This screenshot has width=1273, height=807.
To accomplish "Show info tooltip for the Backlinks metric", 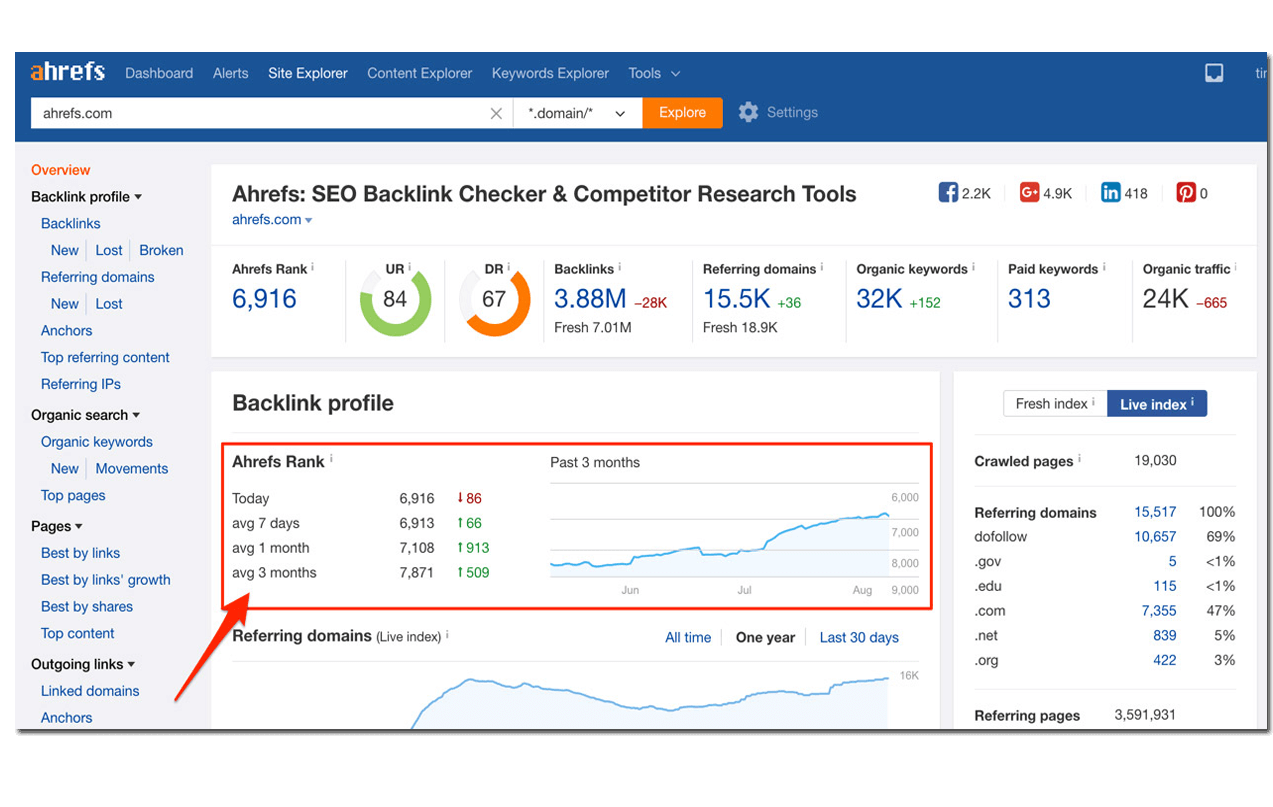I will coord(620,267).
